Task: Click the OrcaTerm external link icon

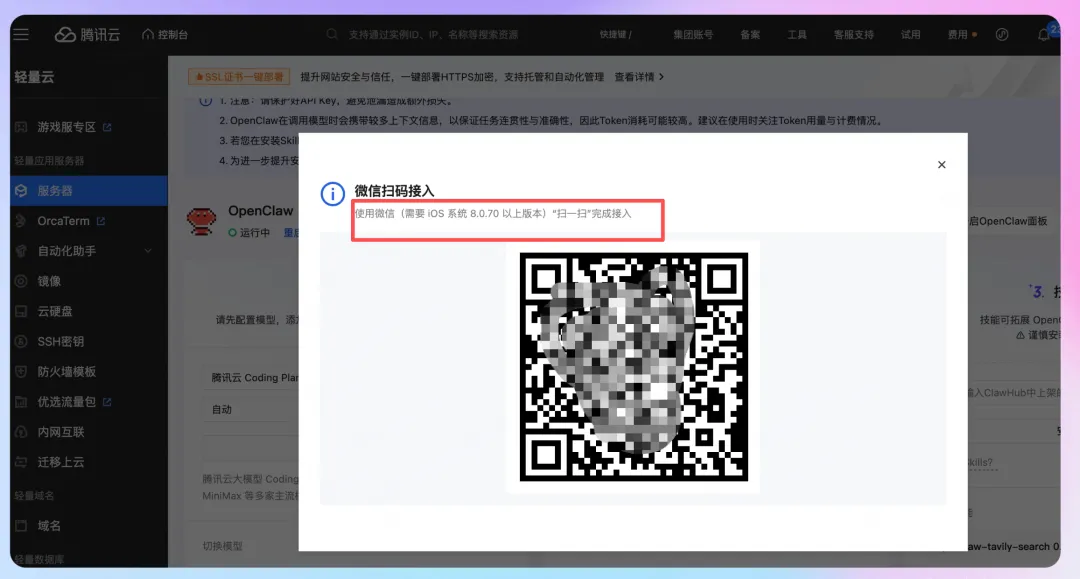Action: click(101, 221)
